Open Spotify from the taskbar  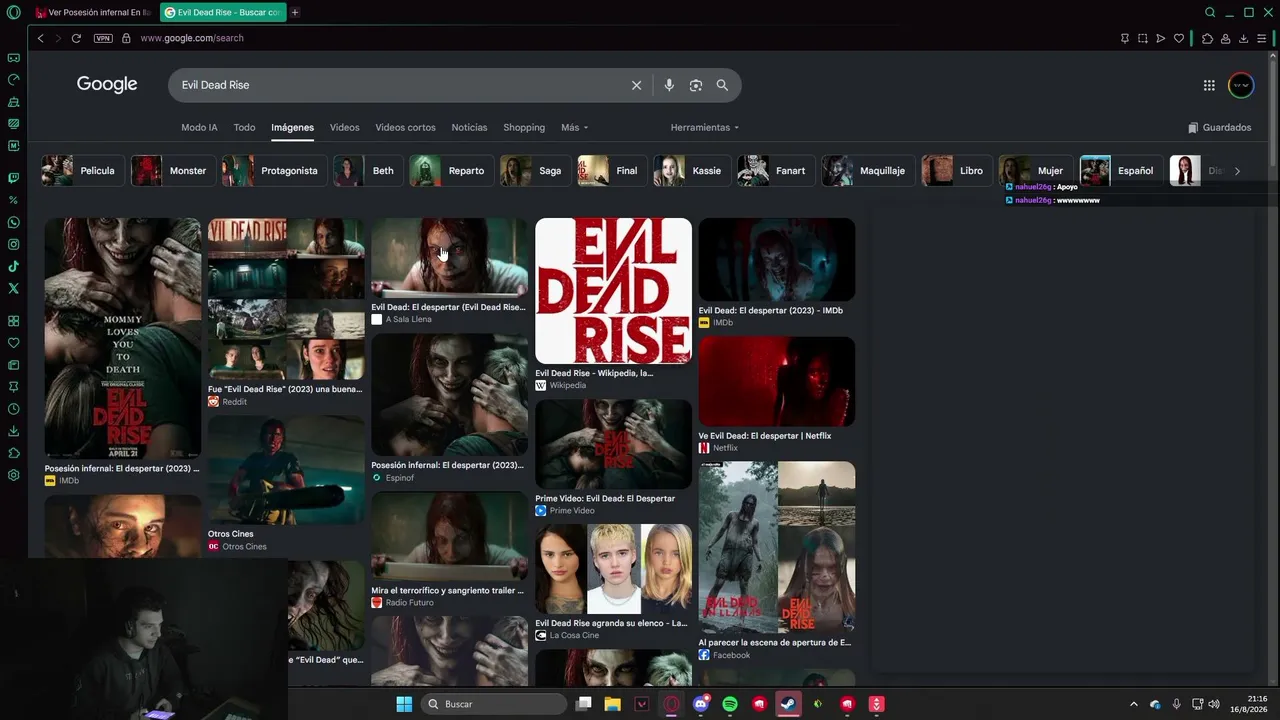[x=730, y=704]
